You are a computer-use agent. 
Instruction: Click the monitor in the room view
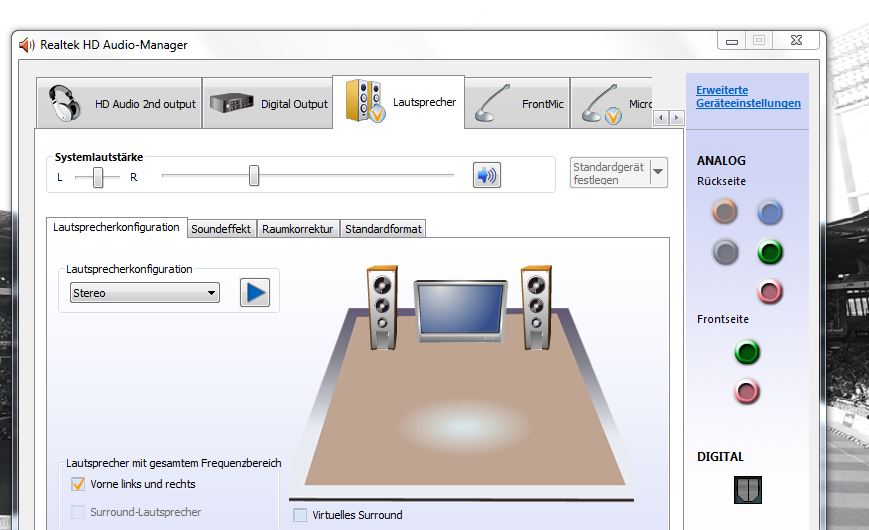[461, 310]
